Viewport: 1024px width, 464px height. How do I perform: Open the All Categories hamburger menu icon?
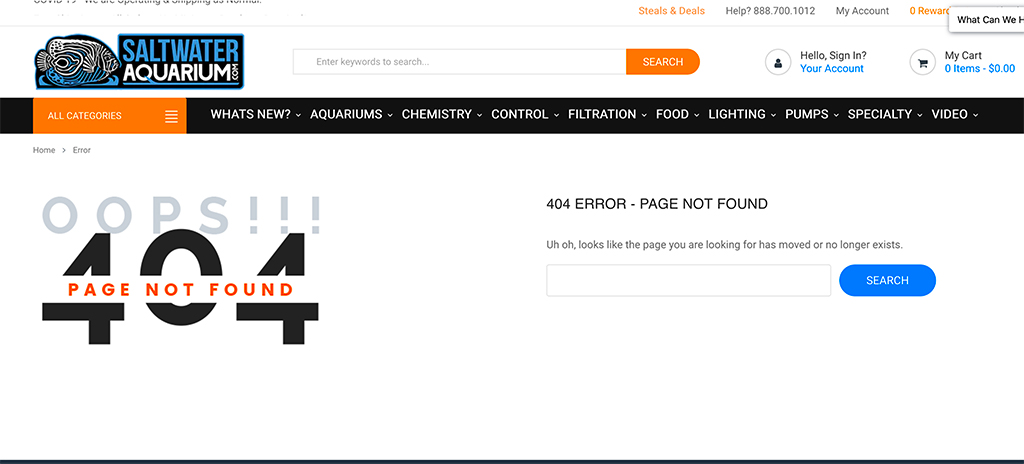171,116
